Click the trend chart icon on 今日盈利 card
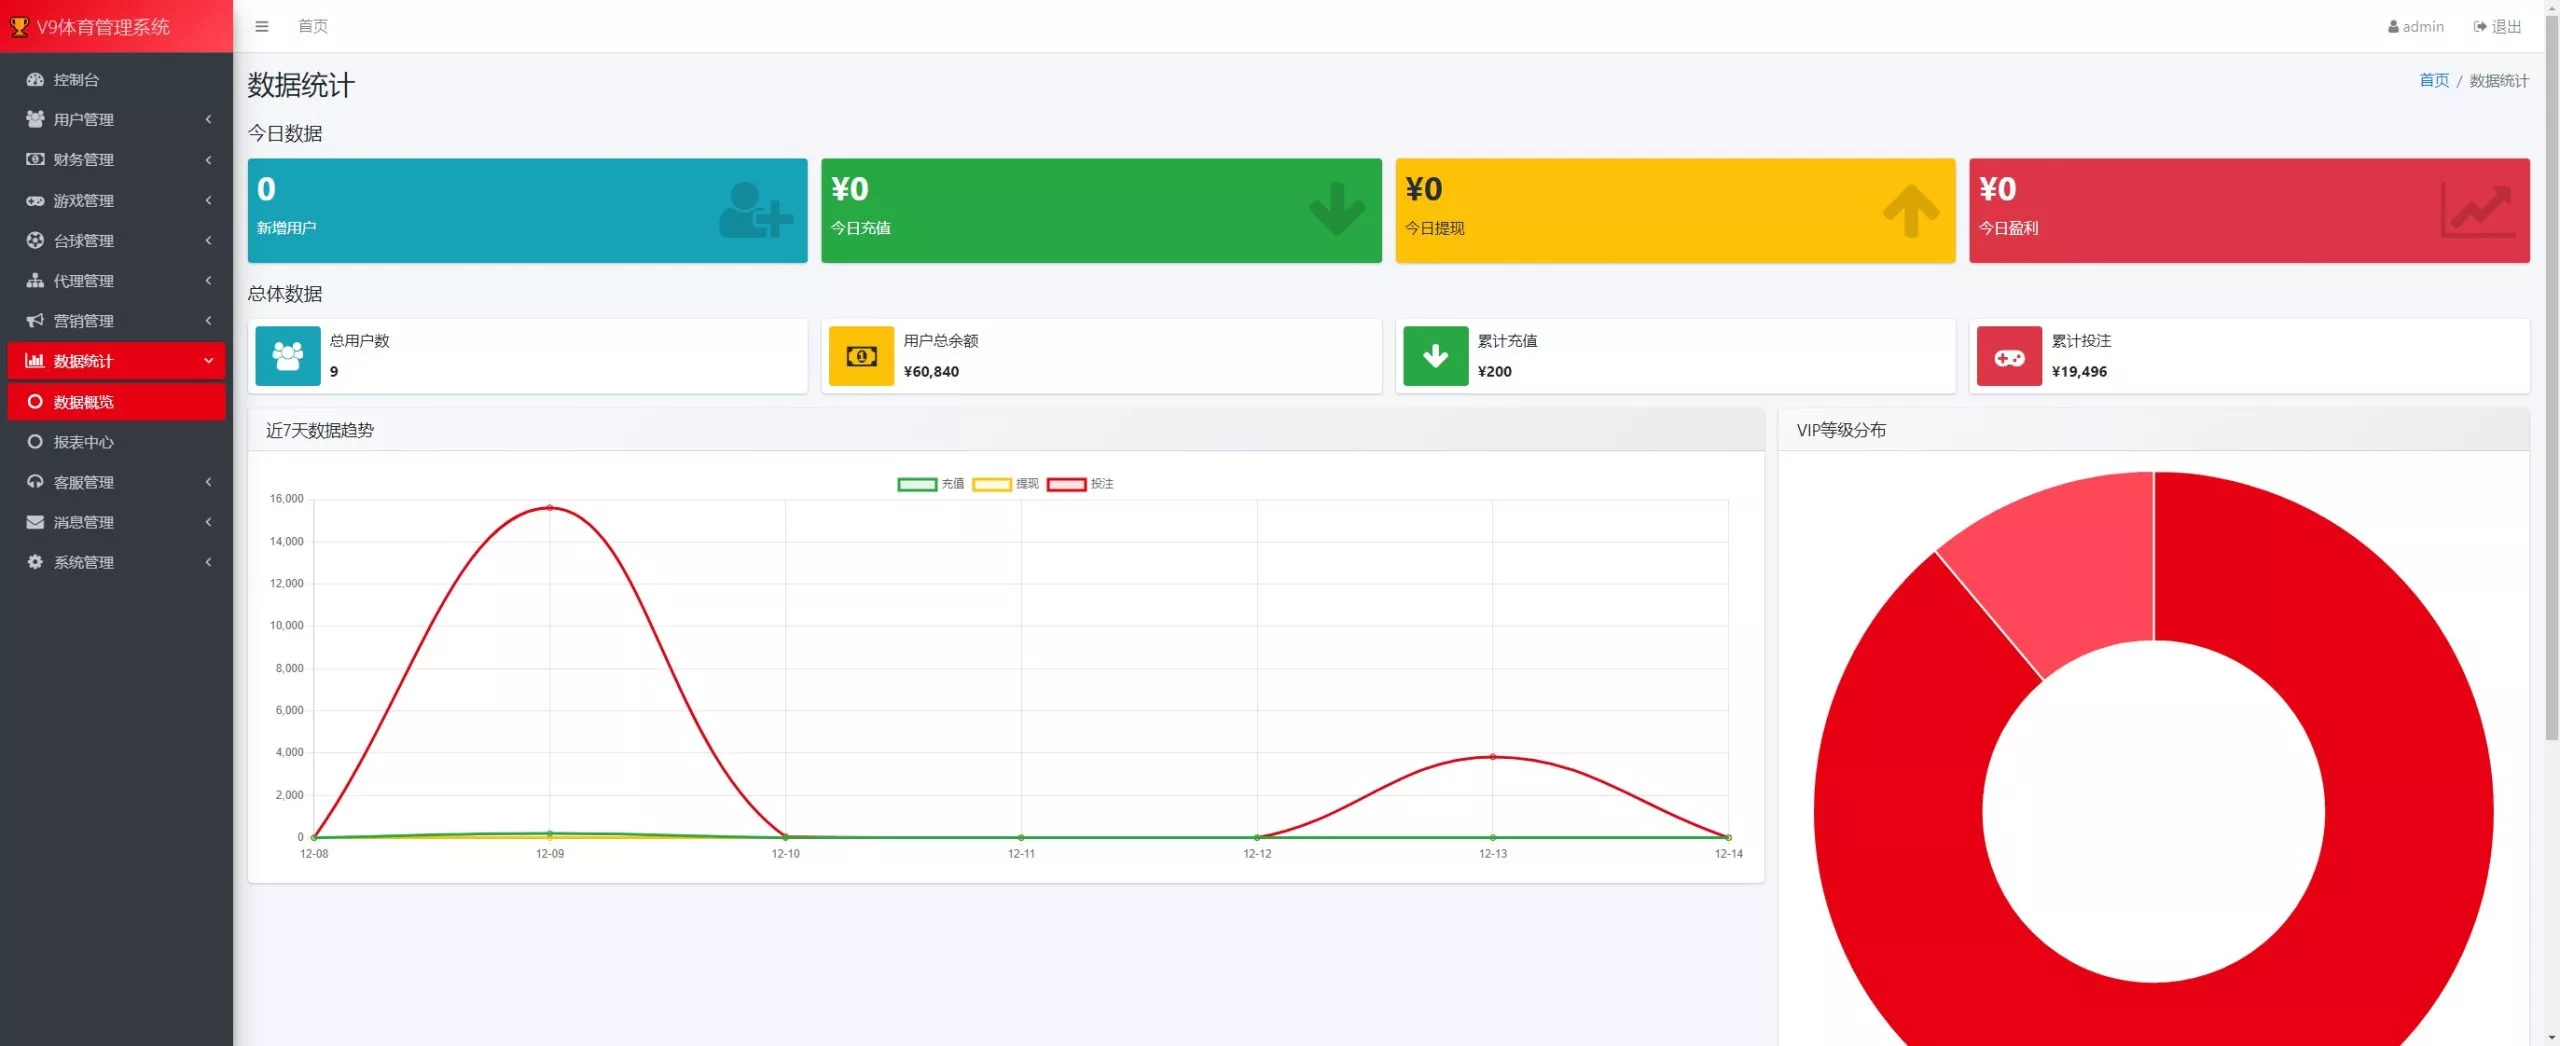 [x=2477, y=210]
